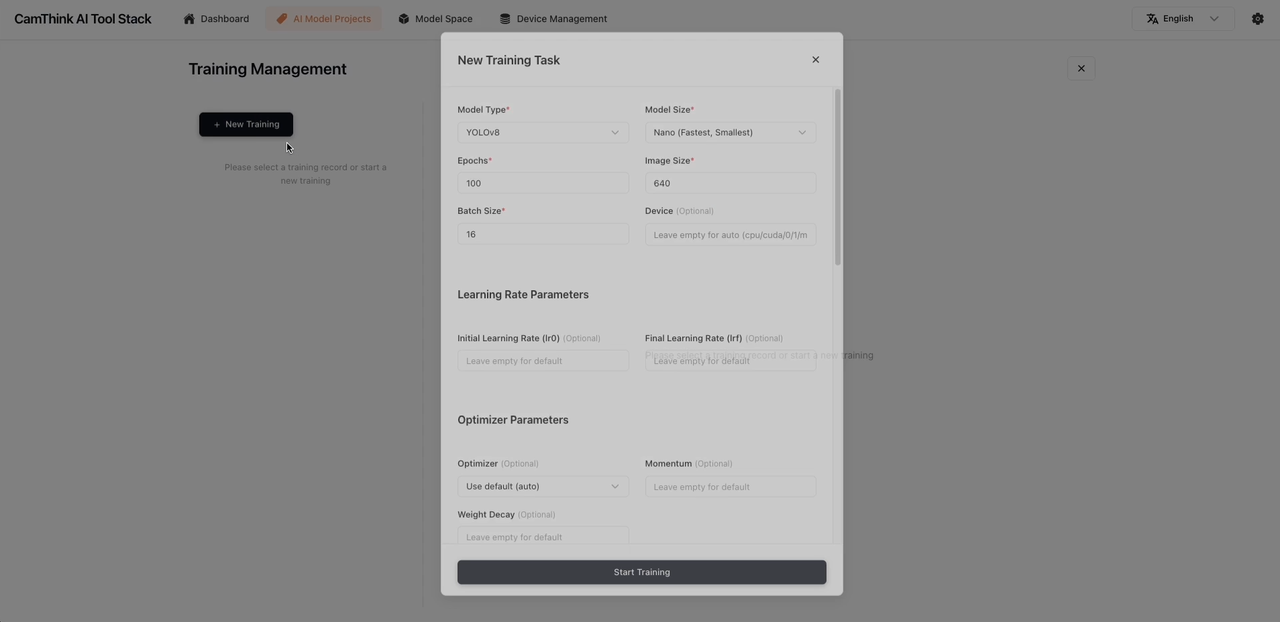Click the New Training button
The width and height of the screenshot is (1280, 622).
(246, 124)
